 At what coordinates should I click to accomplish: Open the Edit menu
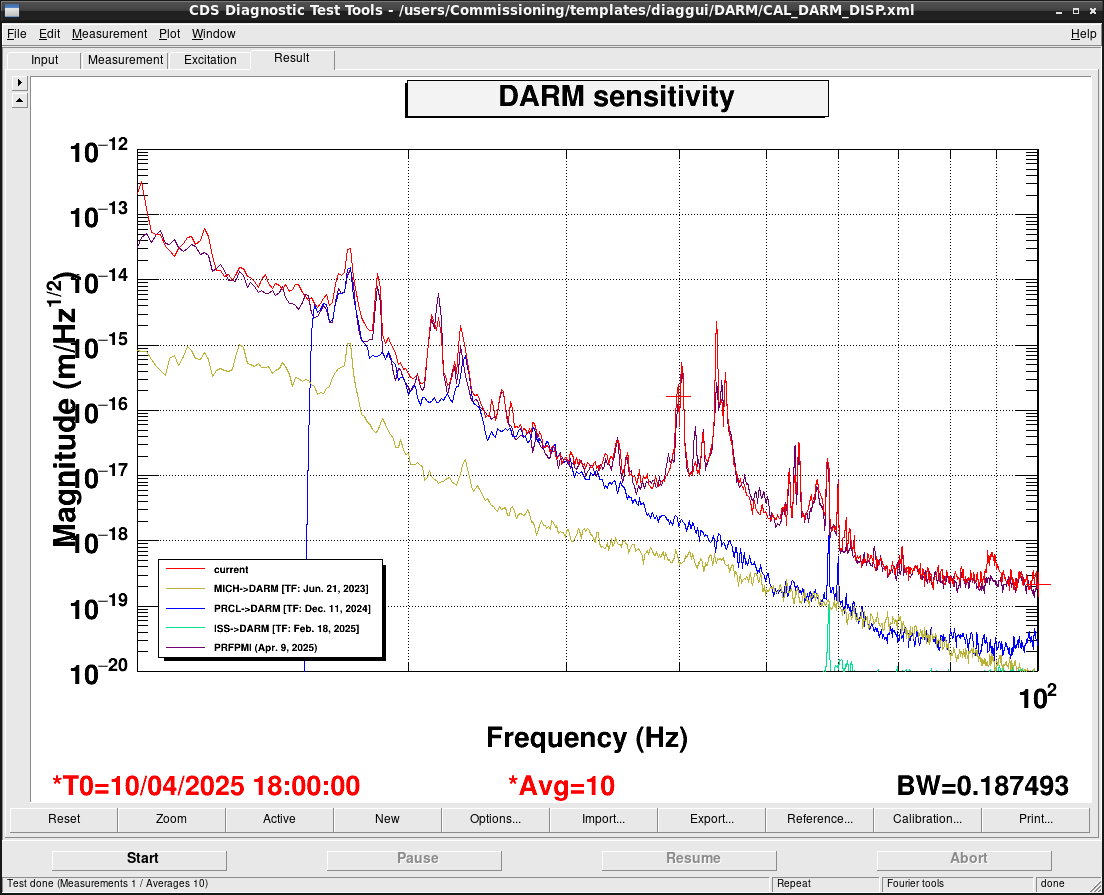tap(49, 34)
